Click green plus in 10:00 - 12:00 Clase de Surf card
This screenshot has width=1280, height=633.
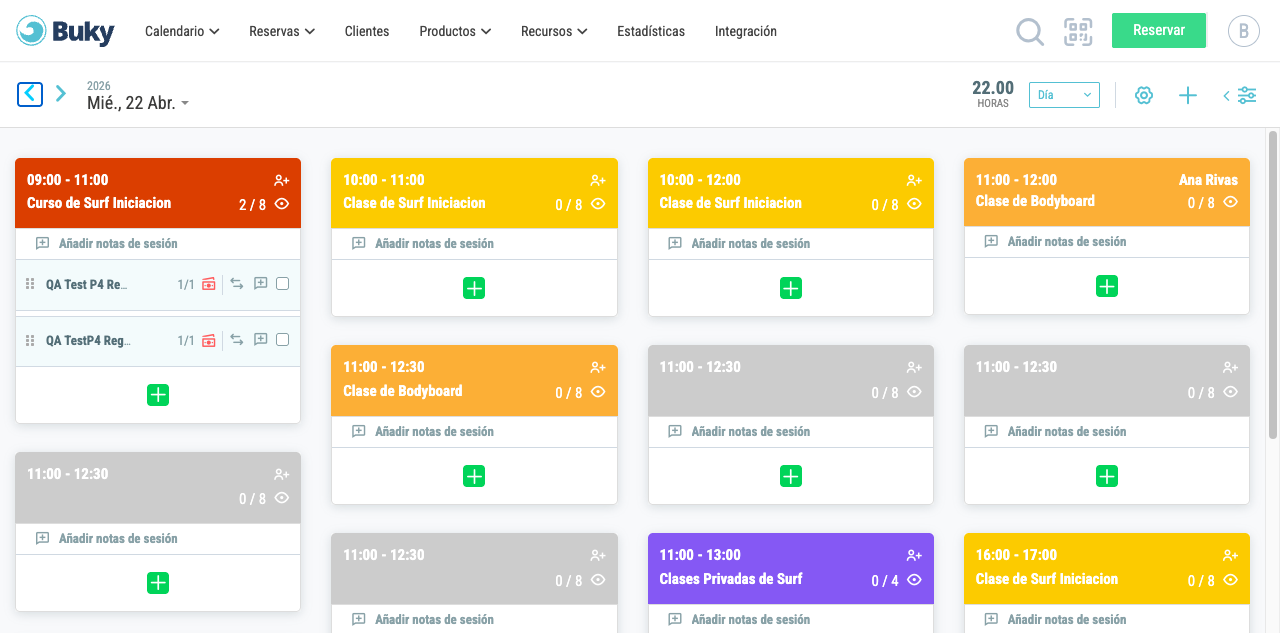(791, 288)
